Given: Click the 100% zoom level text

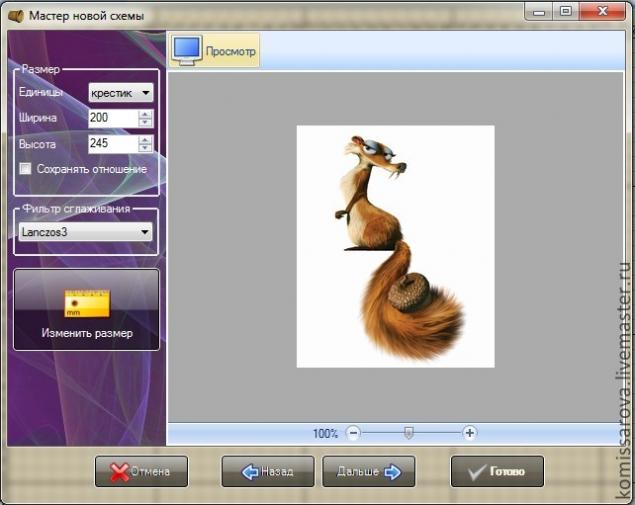Looking at the screenshot, I should pyautogui.click(x=325, y=434).
